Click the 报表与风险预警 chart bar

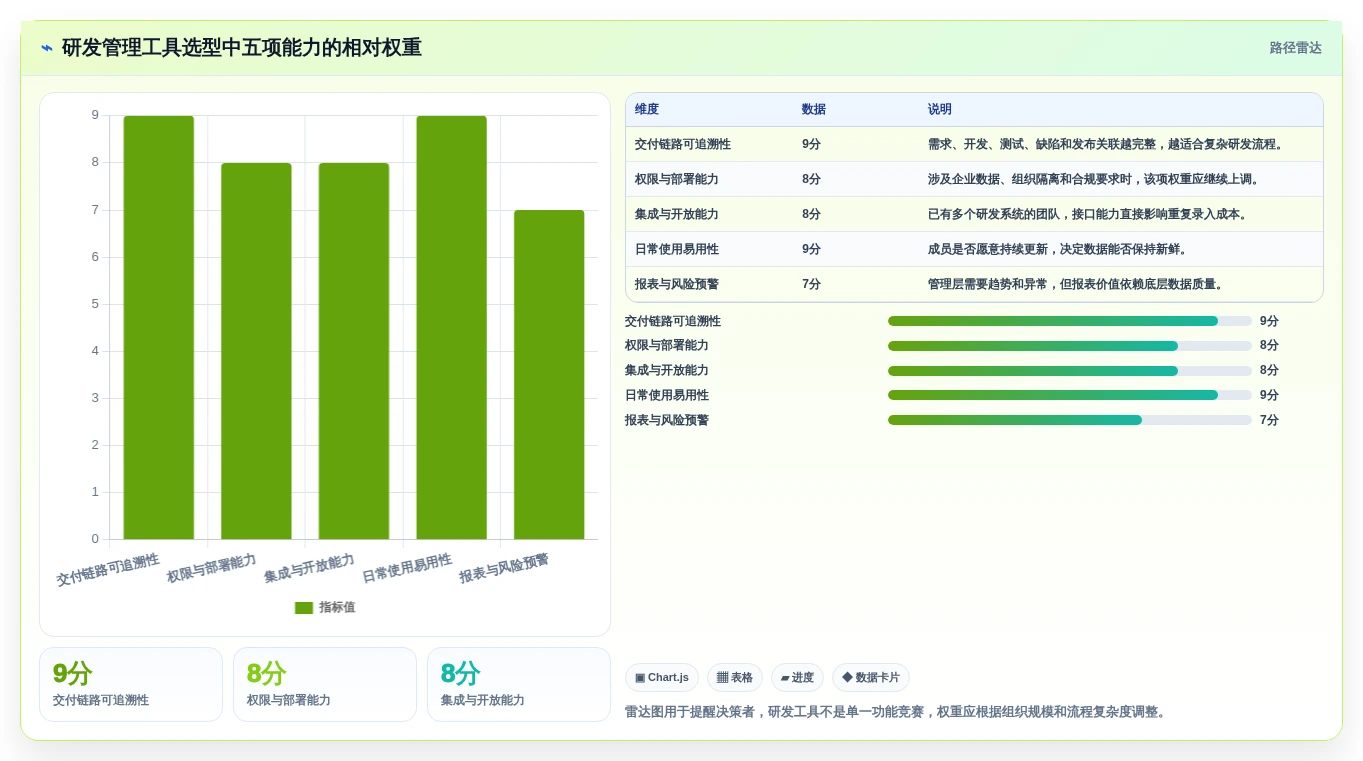(549, 374)
